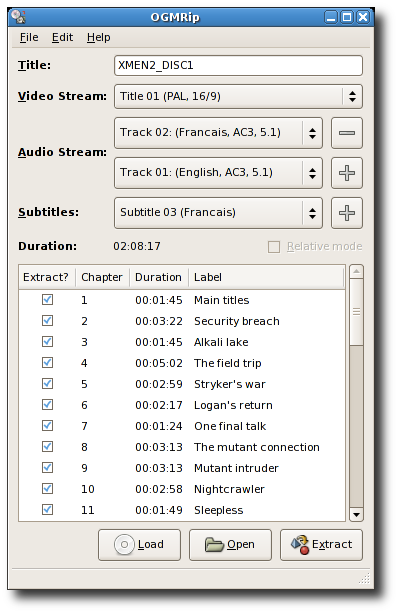Open the Video Stream dropdown Title 01
398x613 pixels.
pos(238,96)
